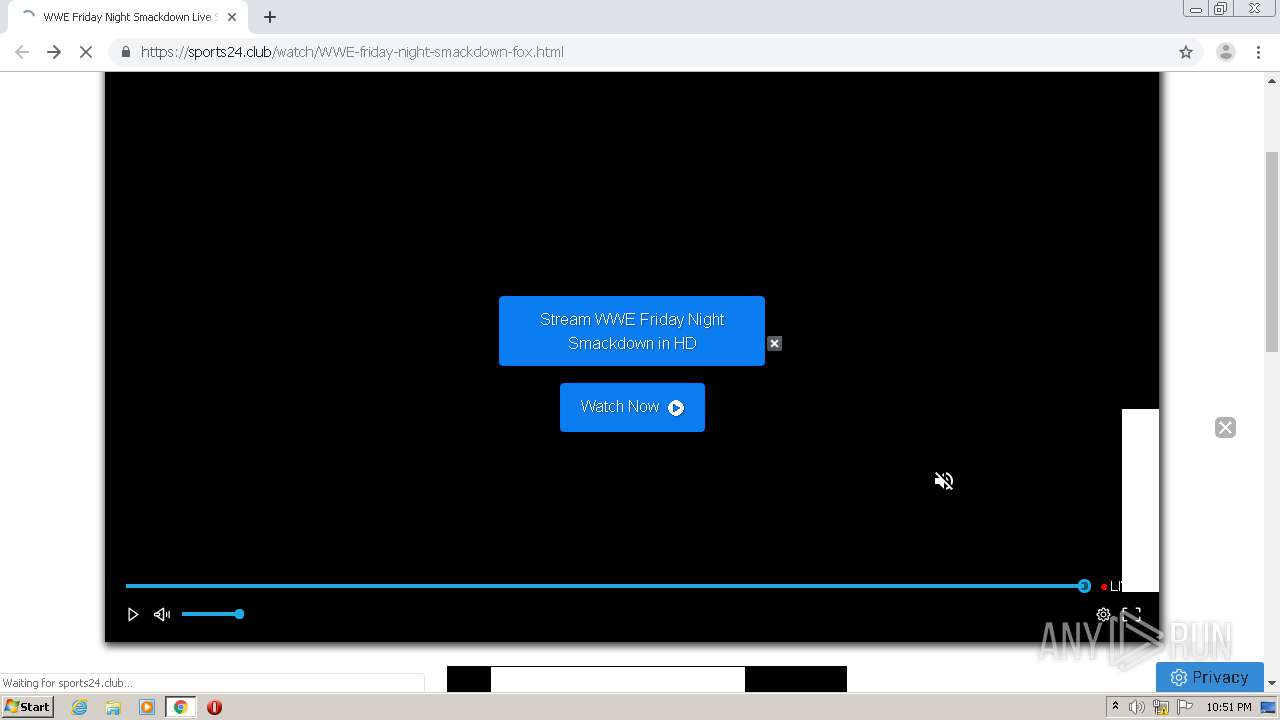Open File Explorer from taskbar
This screenshot has height=720, width=1280.
113,707
